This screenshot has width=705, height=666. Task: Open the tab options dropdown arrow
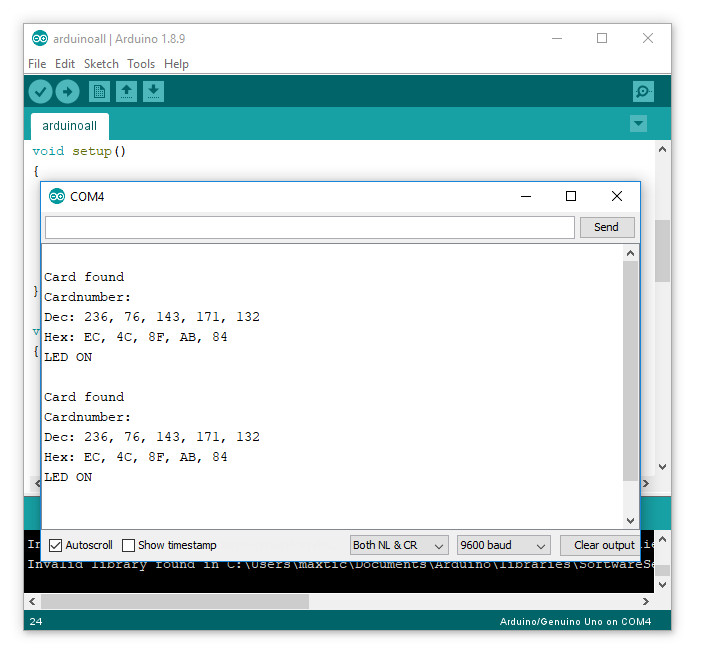tap(638, 124)
